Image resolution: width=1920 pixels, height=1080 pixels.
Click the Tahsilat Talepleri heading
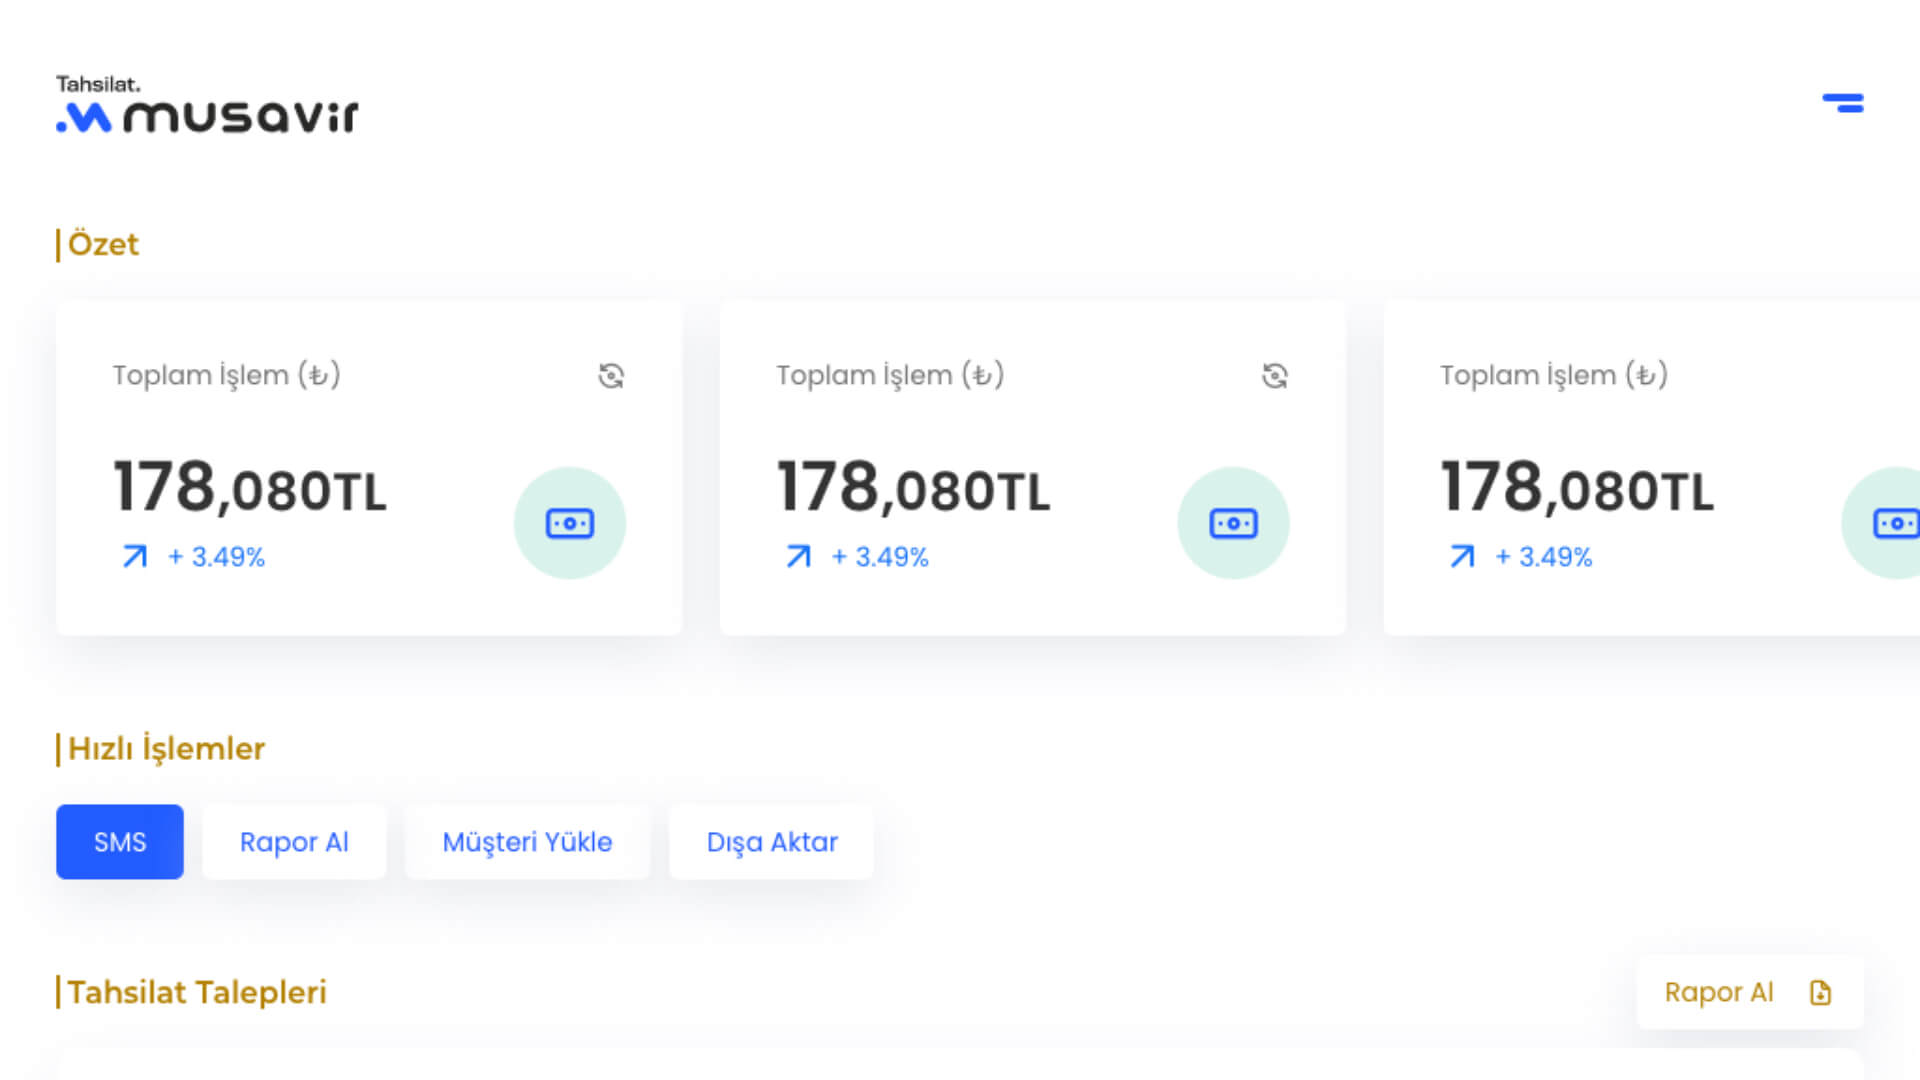(197, 992)
